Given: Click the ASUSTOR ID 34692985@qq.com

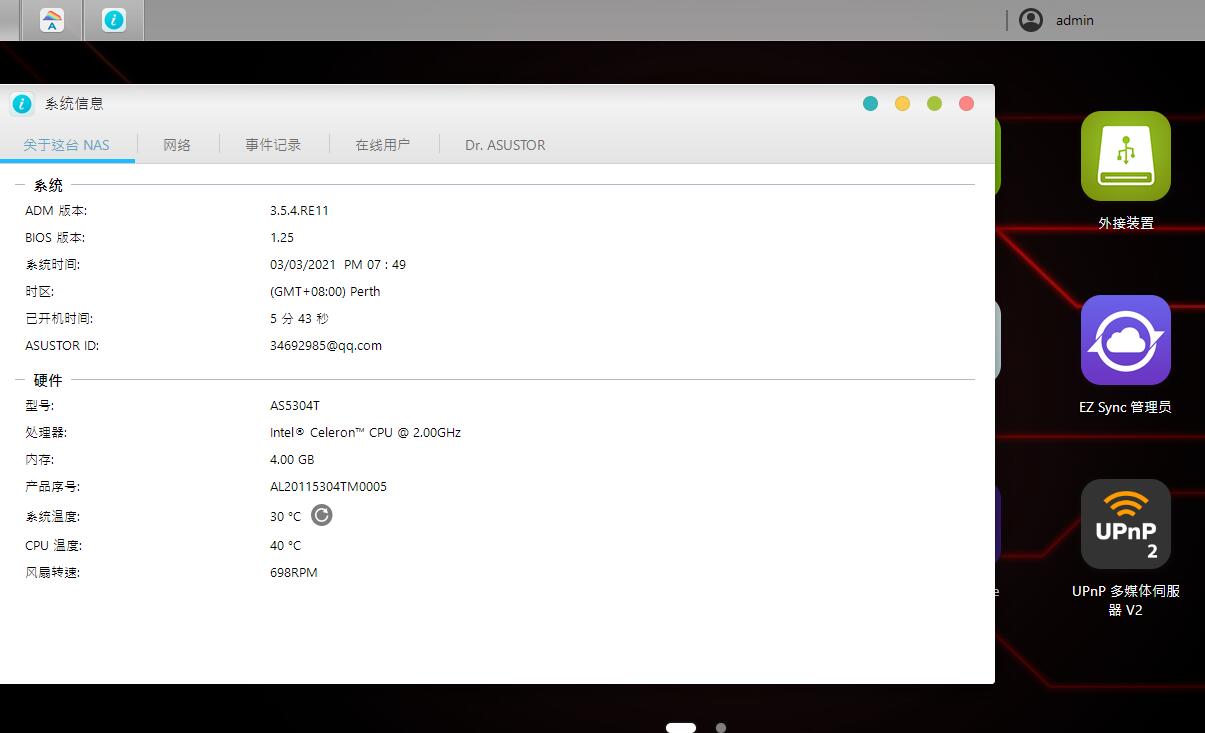Looking at the screenshot, I should tap(326, 346).
